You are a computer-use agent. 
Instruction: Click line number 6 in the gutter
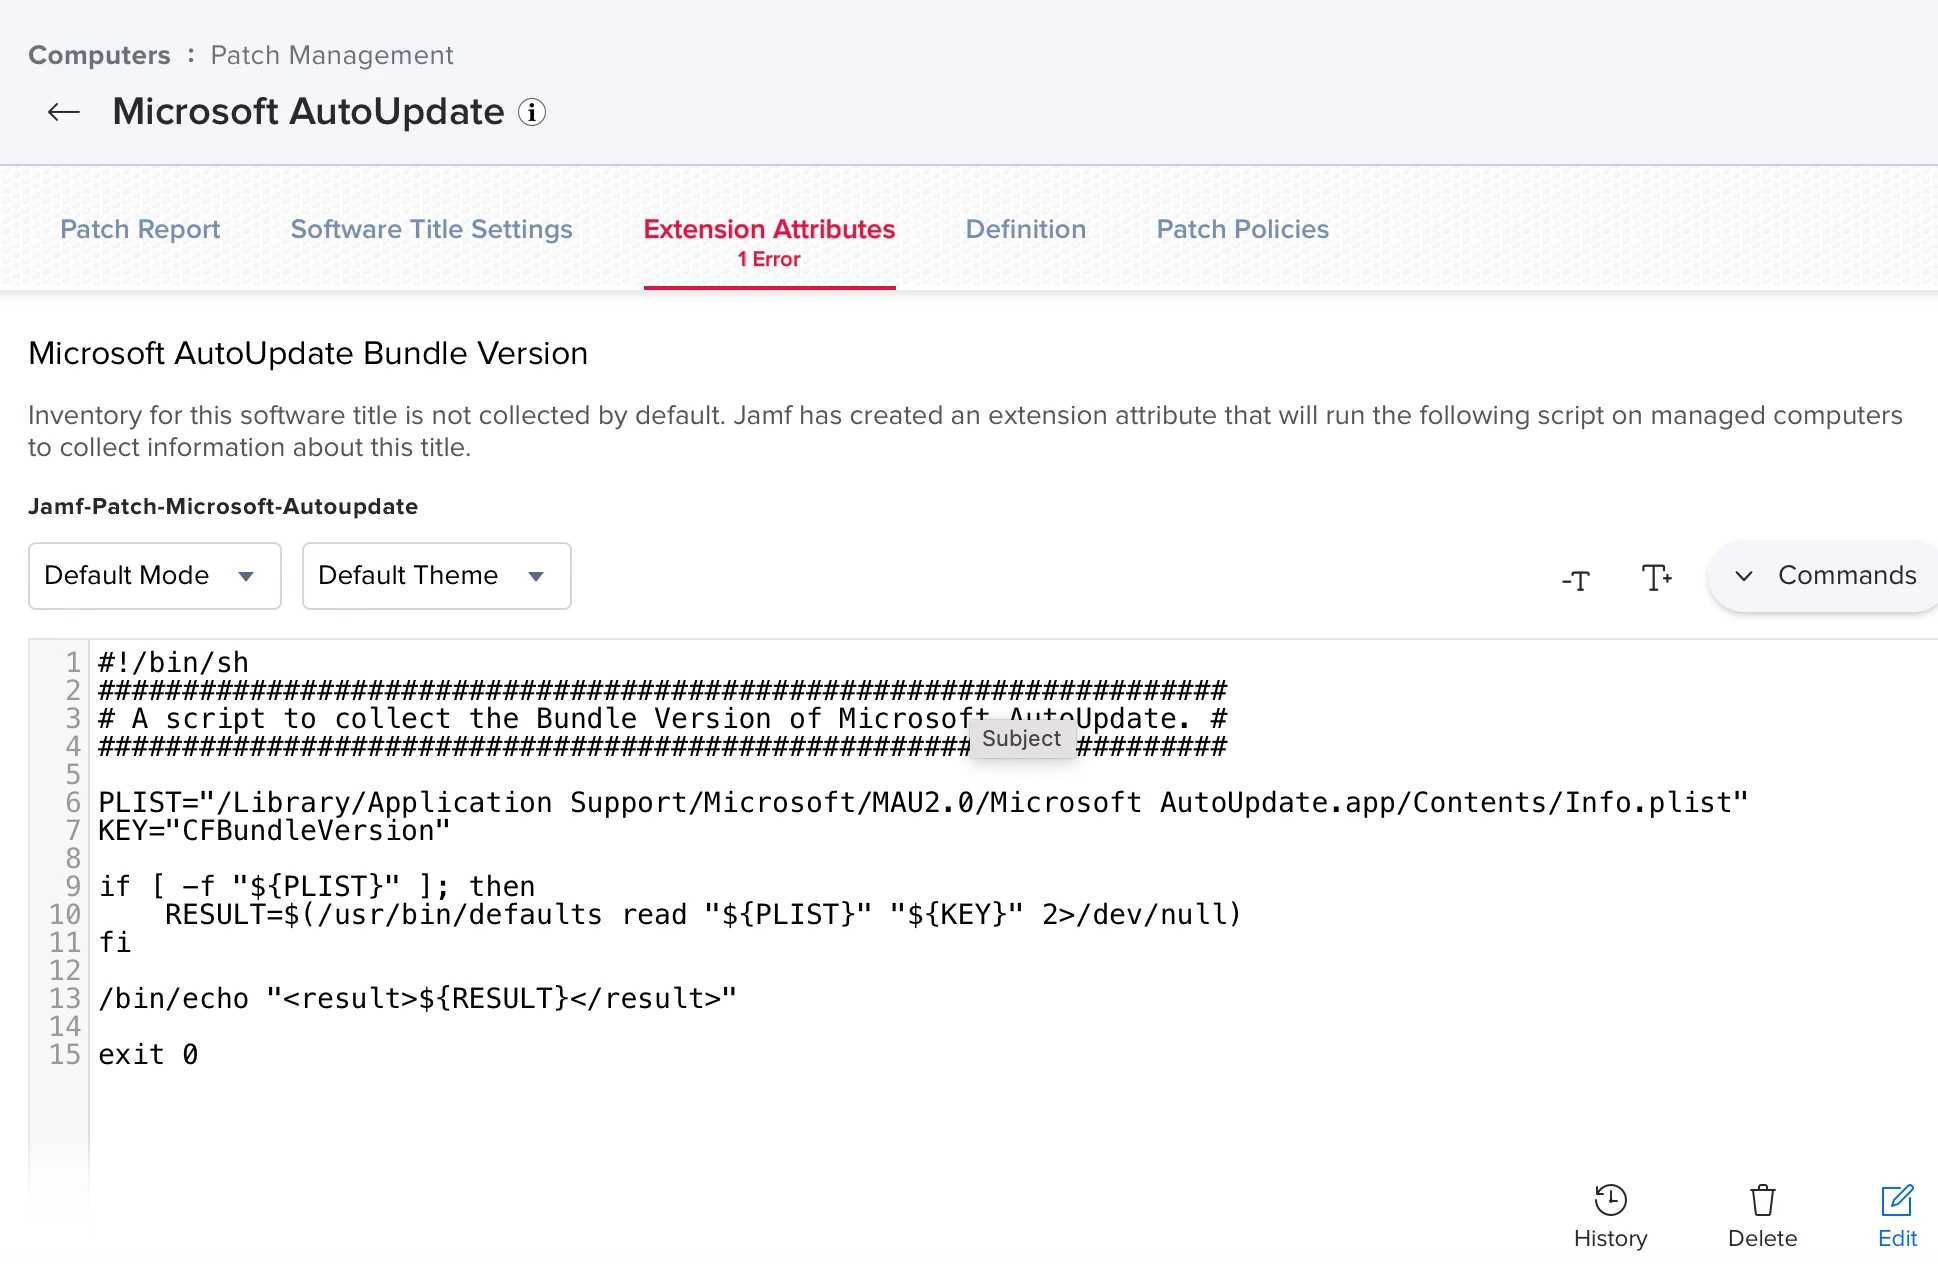point(73,802)
